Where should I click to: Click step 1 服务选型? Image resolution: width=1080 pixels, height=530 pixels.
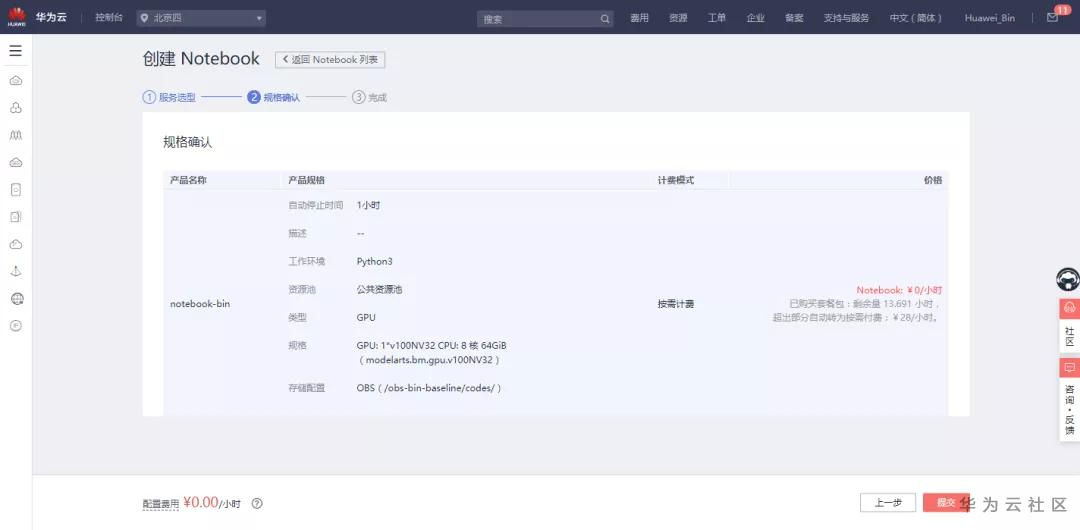point(169,97)
